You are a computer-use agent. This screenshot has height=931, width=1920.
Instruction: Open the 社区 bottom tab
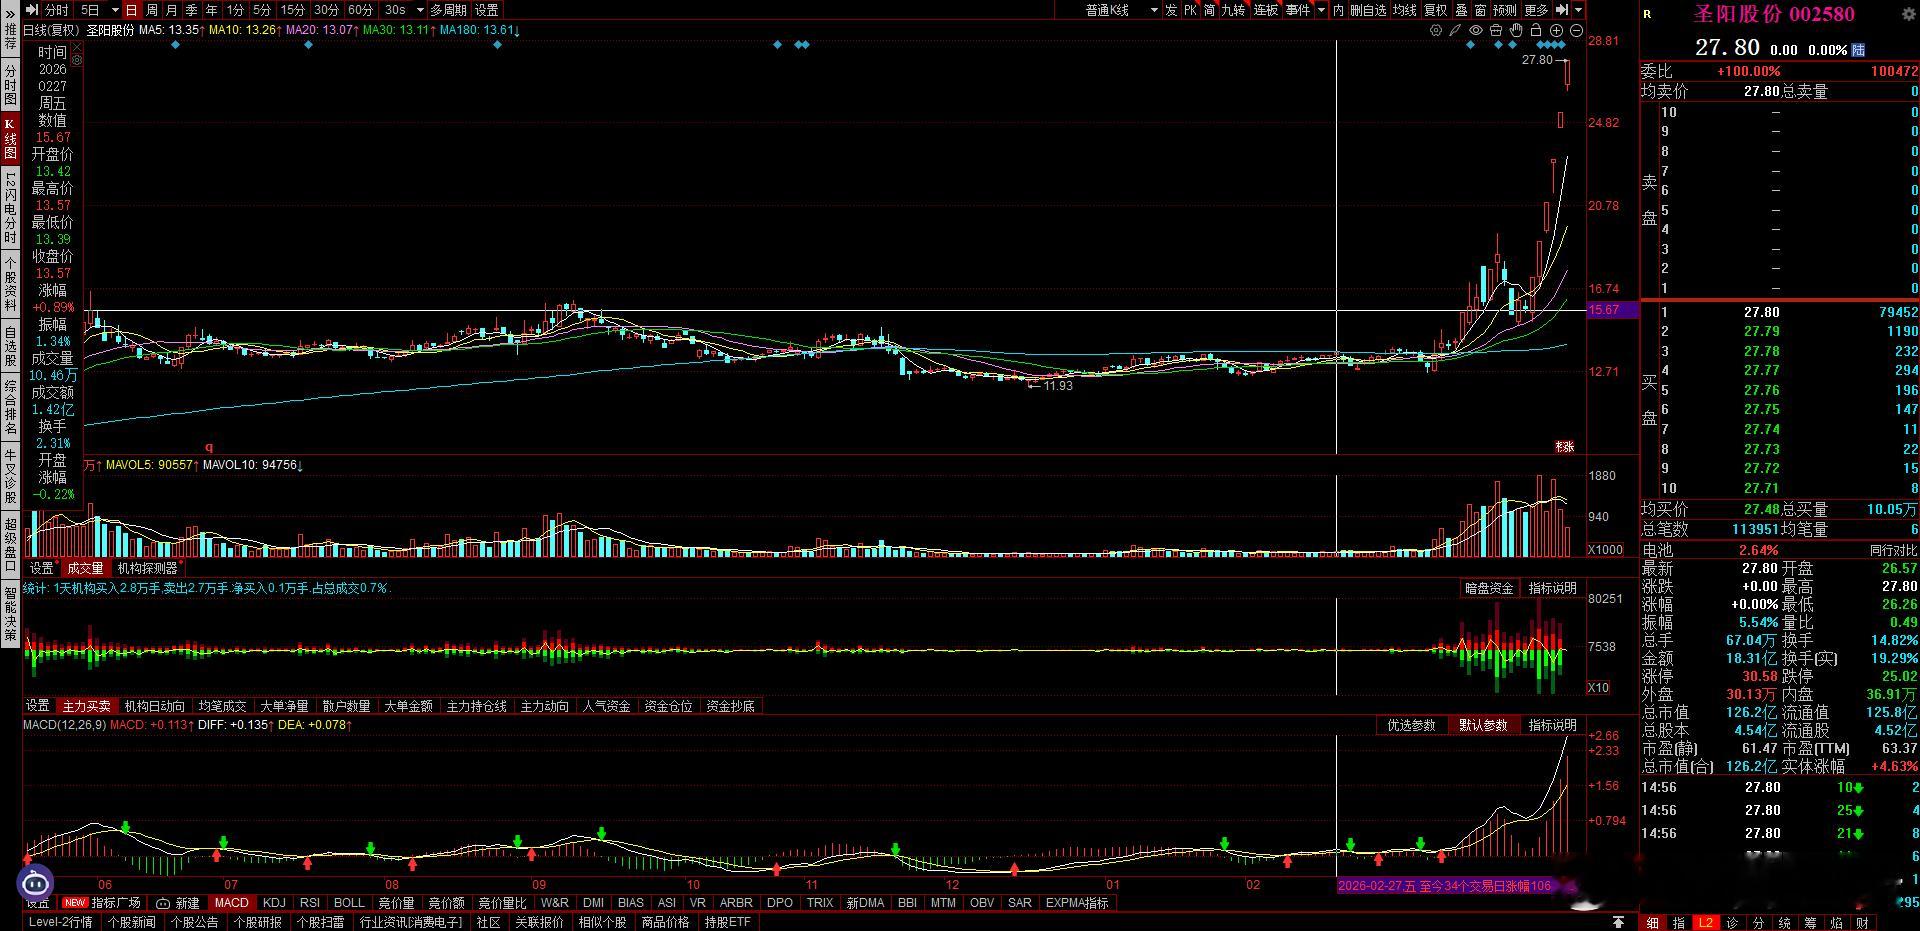click(488, 922)
